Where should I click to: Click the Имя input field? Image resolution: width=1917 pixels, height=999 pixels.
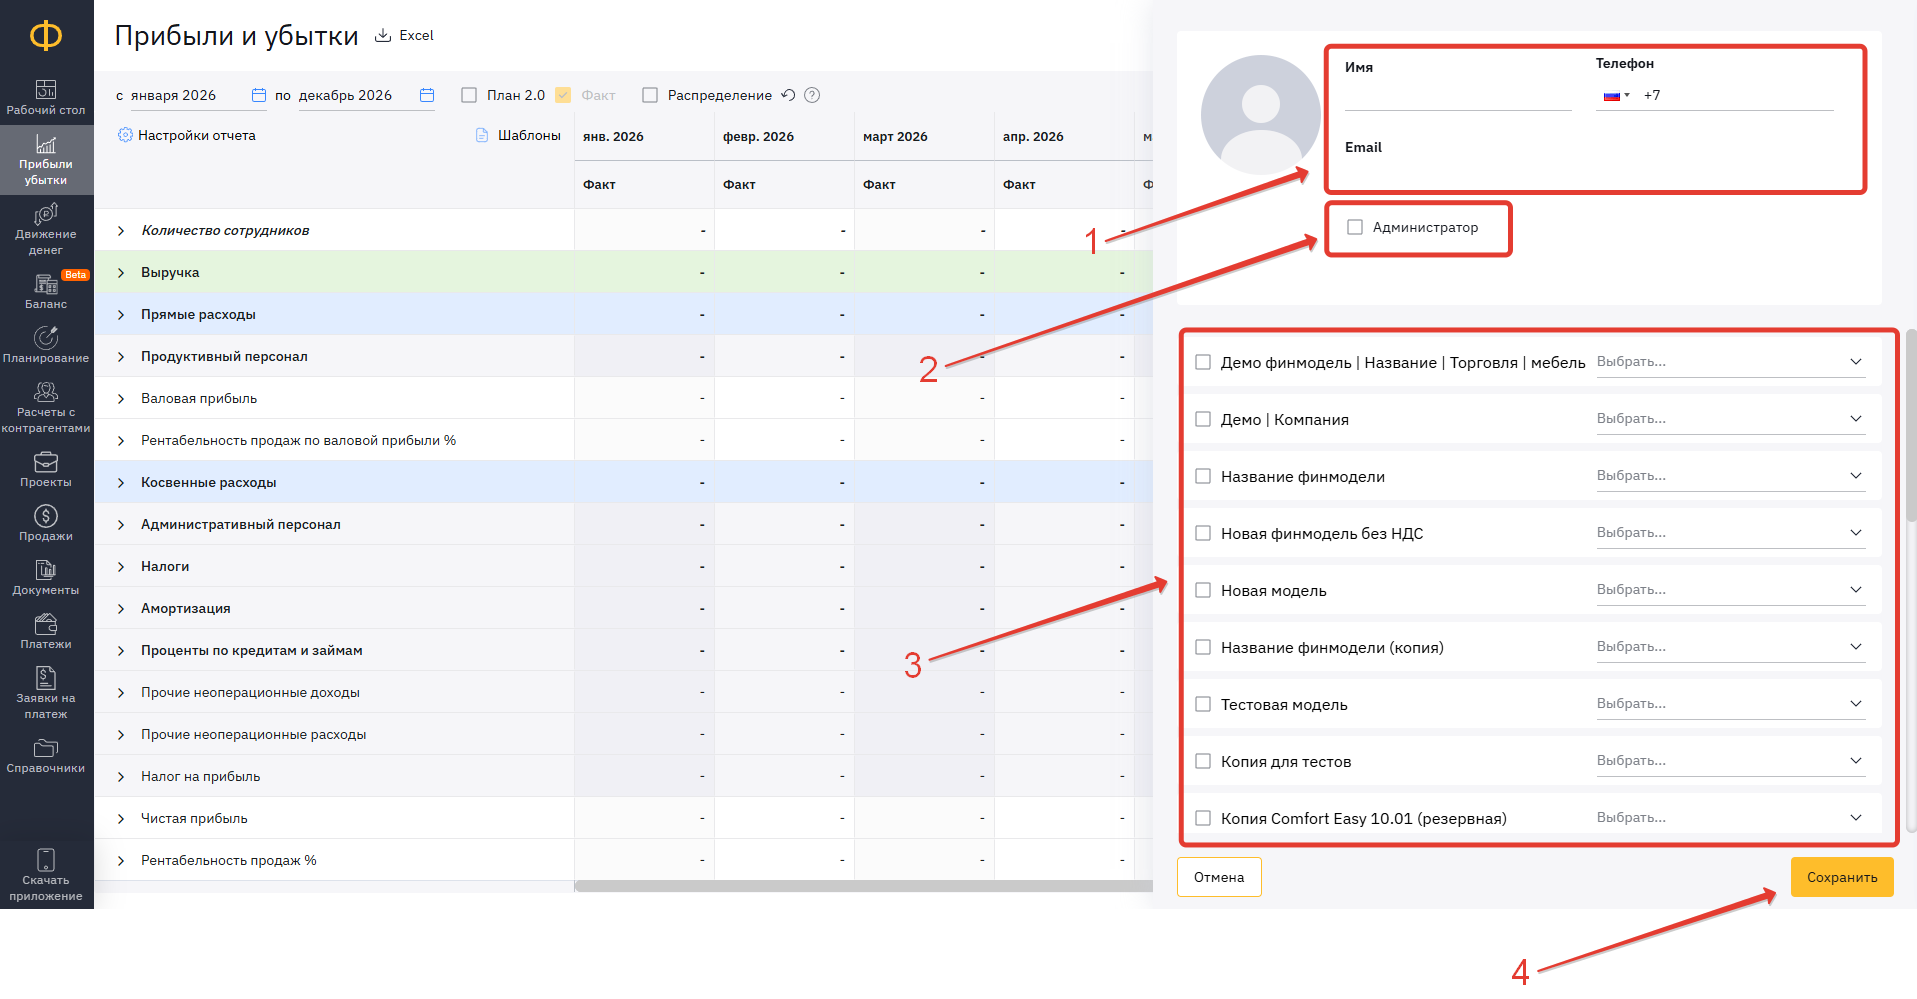(1457, 96)
